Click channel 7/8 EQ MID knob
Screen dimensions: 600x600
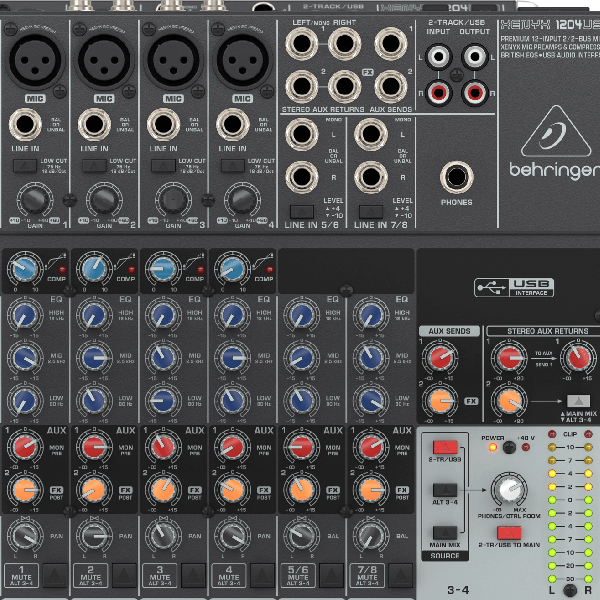coord(371,358)
